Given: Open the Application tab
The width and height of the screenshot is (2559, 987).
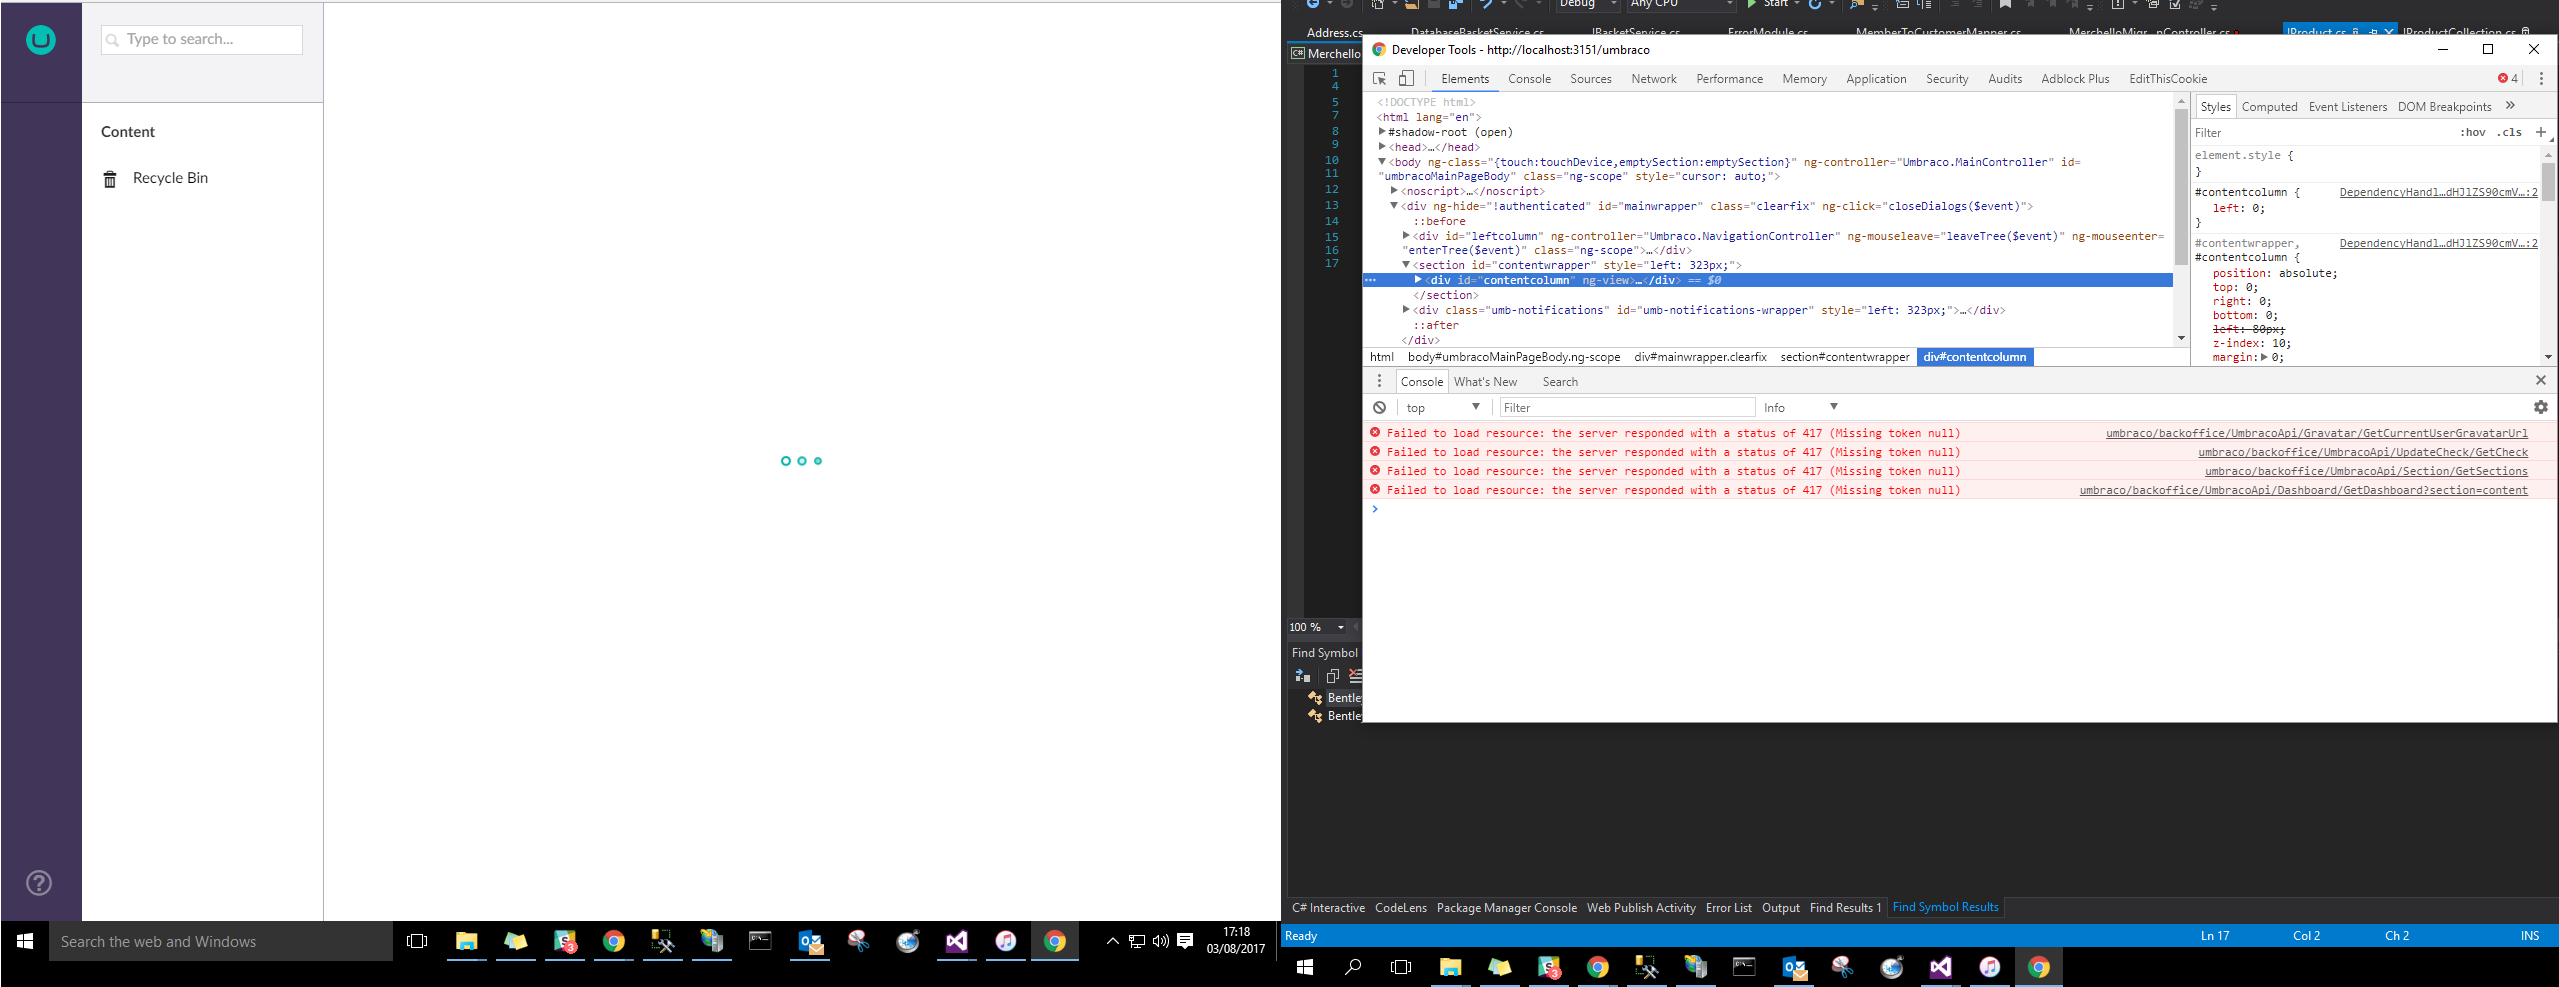Looking at the screenshot, I should (1876, 79).
